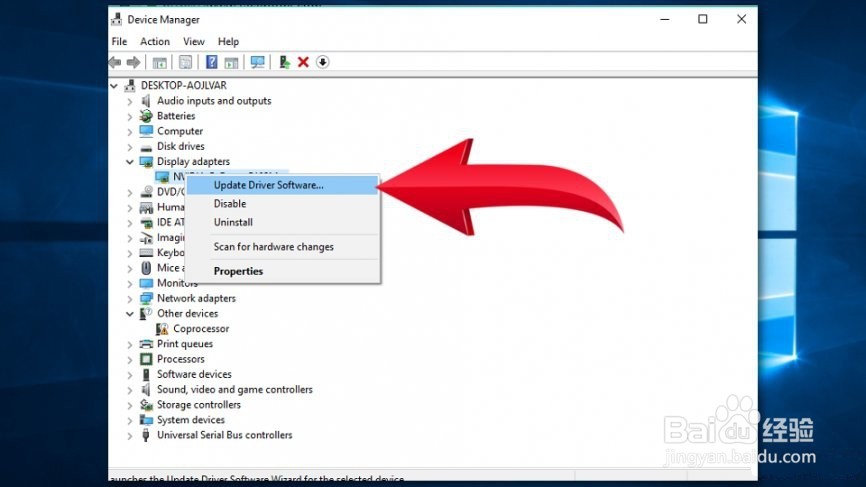
Task: Click the Processors chip icon
Action: point(146,359)
